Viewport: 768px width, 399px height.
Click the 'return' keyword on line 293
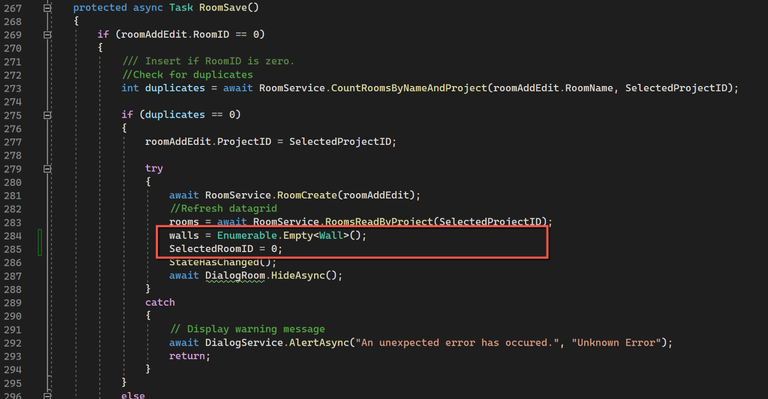[x=187, y=356]
